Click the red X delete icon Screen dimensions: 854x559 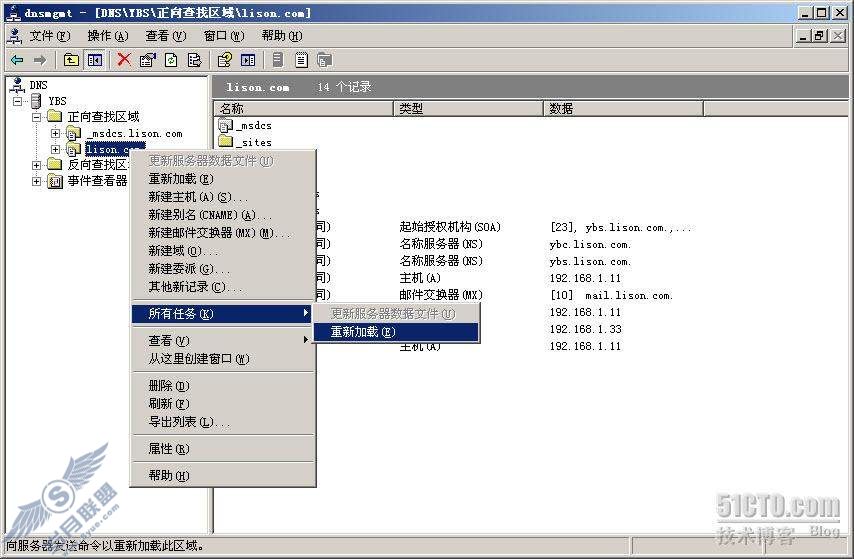124,59
